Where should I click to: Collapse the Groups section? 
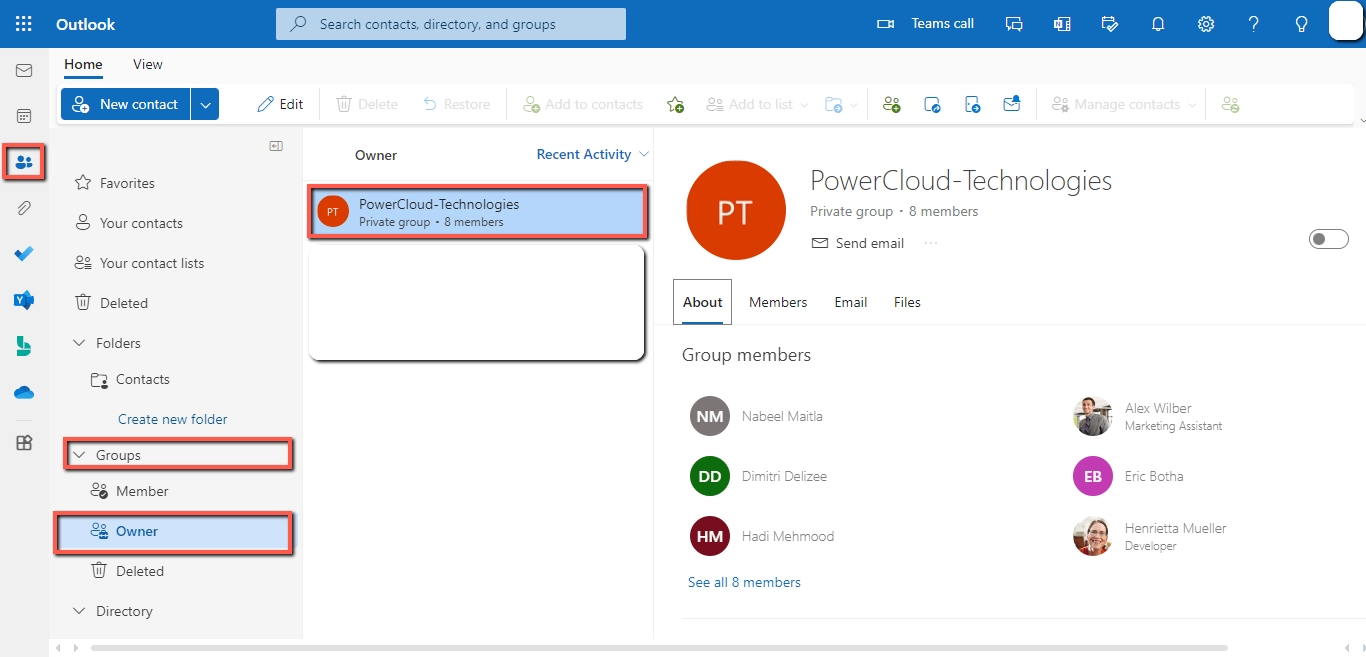pos(80,455)
